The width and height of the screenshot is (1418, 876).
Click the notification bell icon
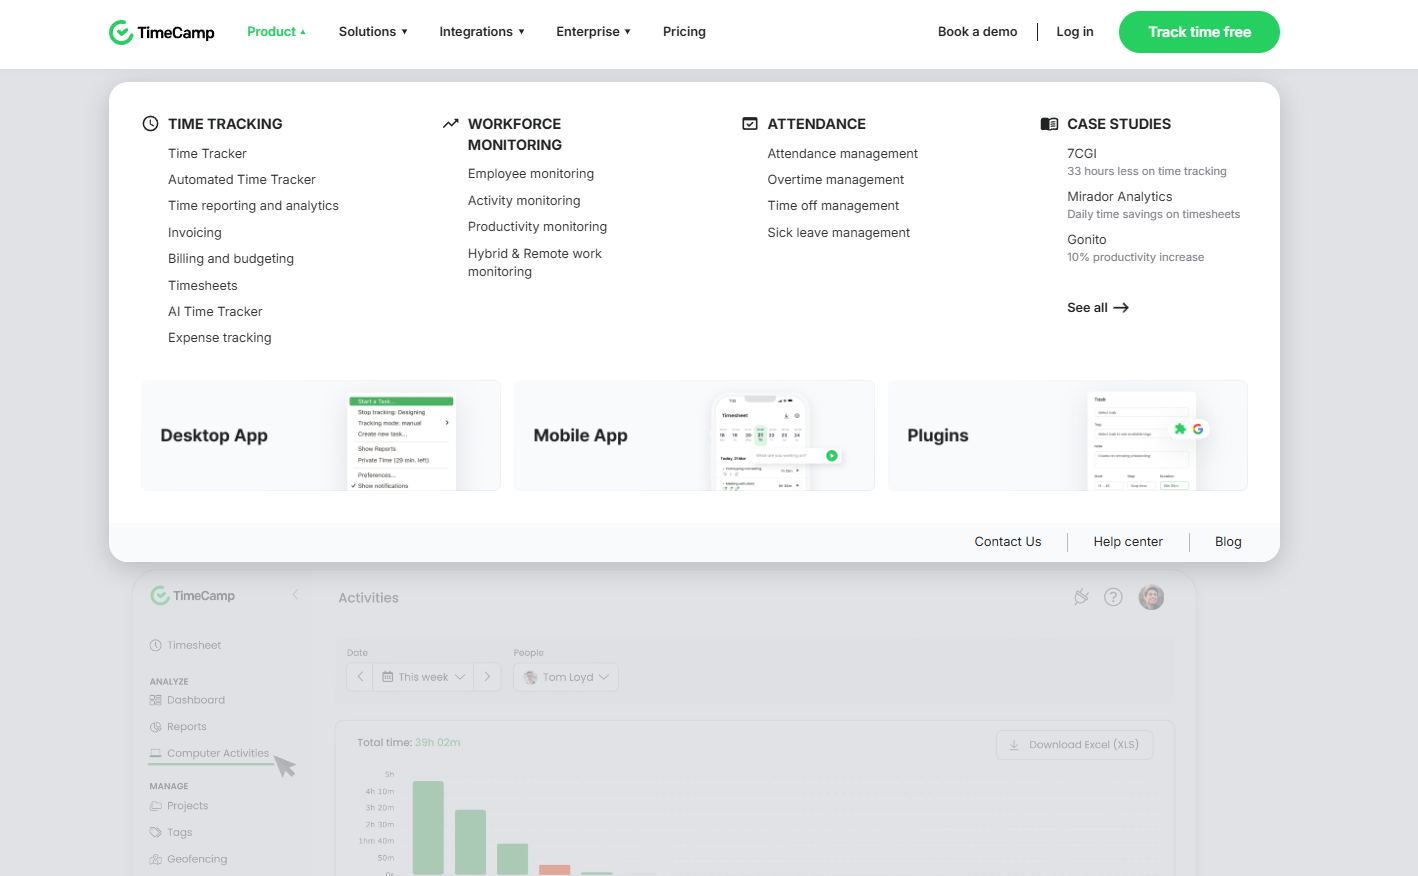[x=1081, y=596]
